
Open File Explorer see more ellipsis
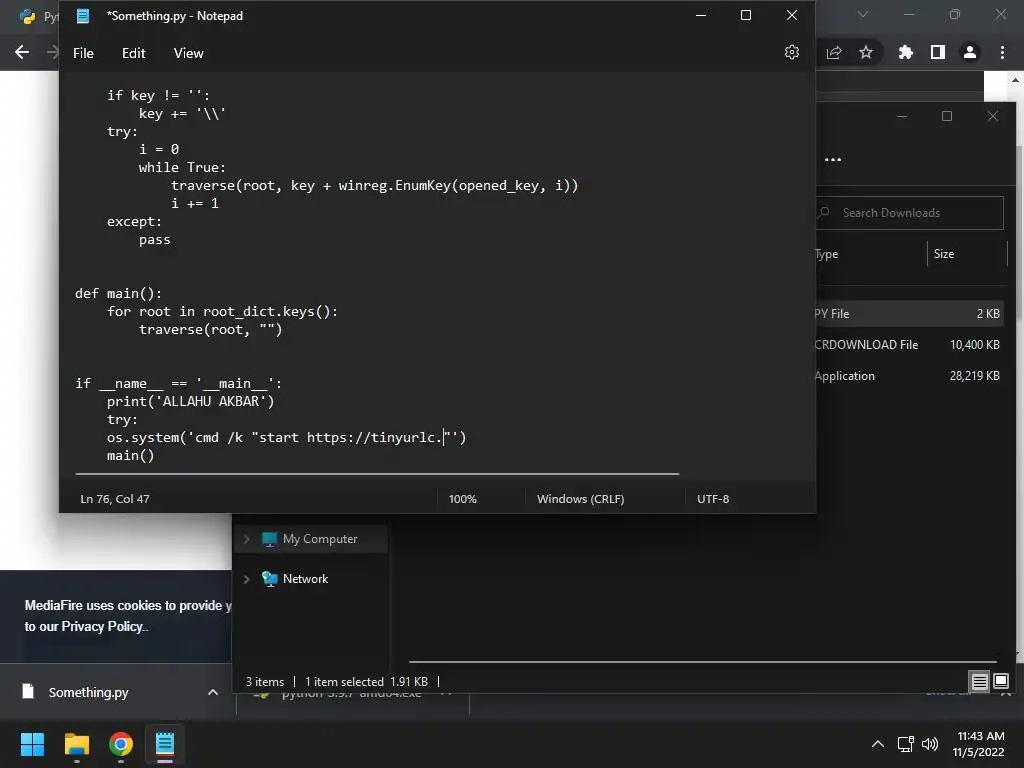point(833,159)
